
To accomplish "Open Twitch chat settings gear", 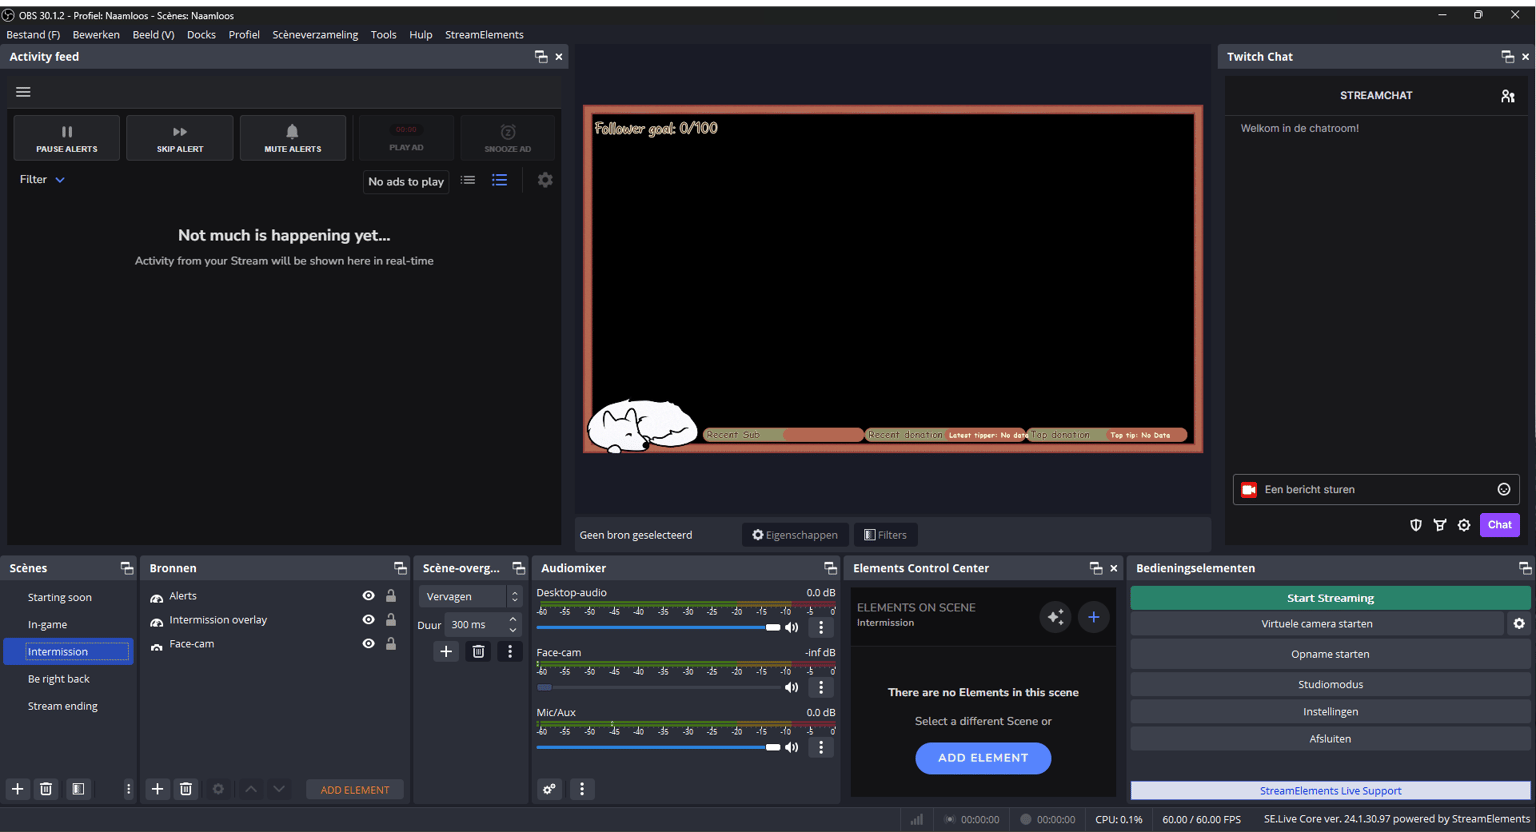I will 1464,525.
